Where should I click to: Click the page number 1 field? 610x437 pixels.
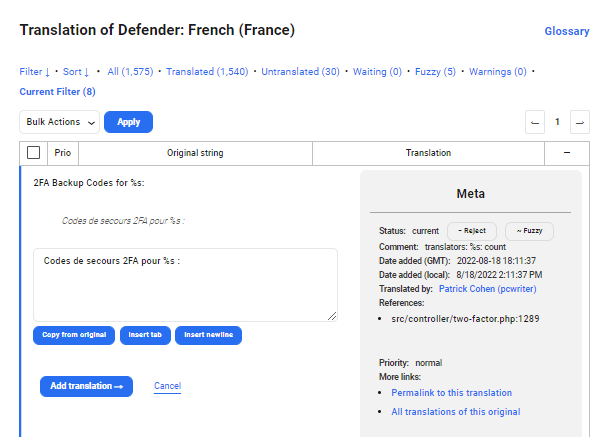click(557, 122)
